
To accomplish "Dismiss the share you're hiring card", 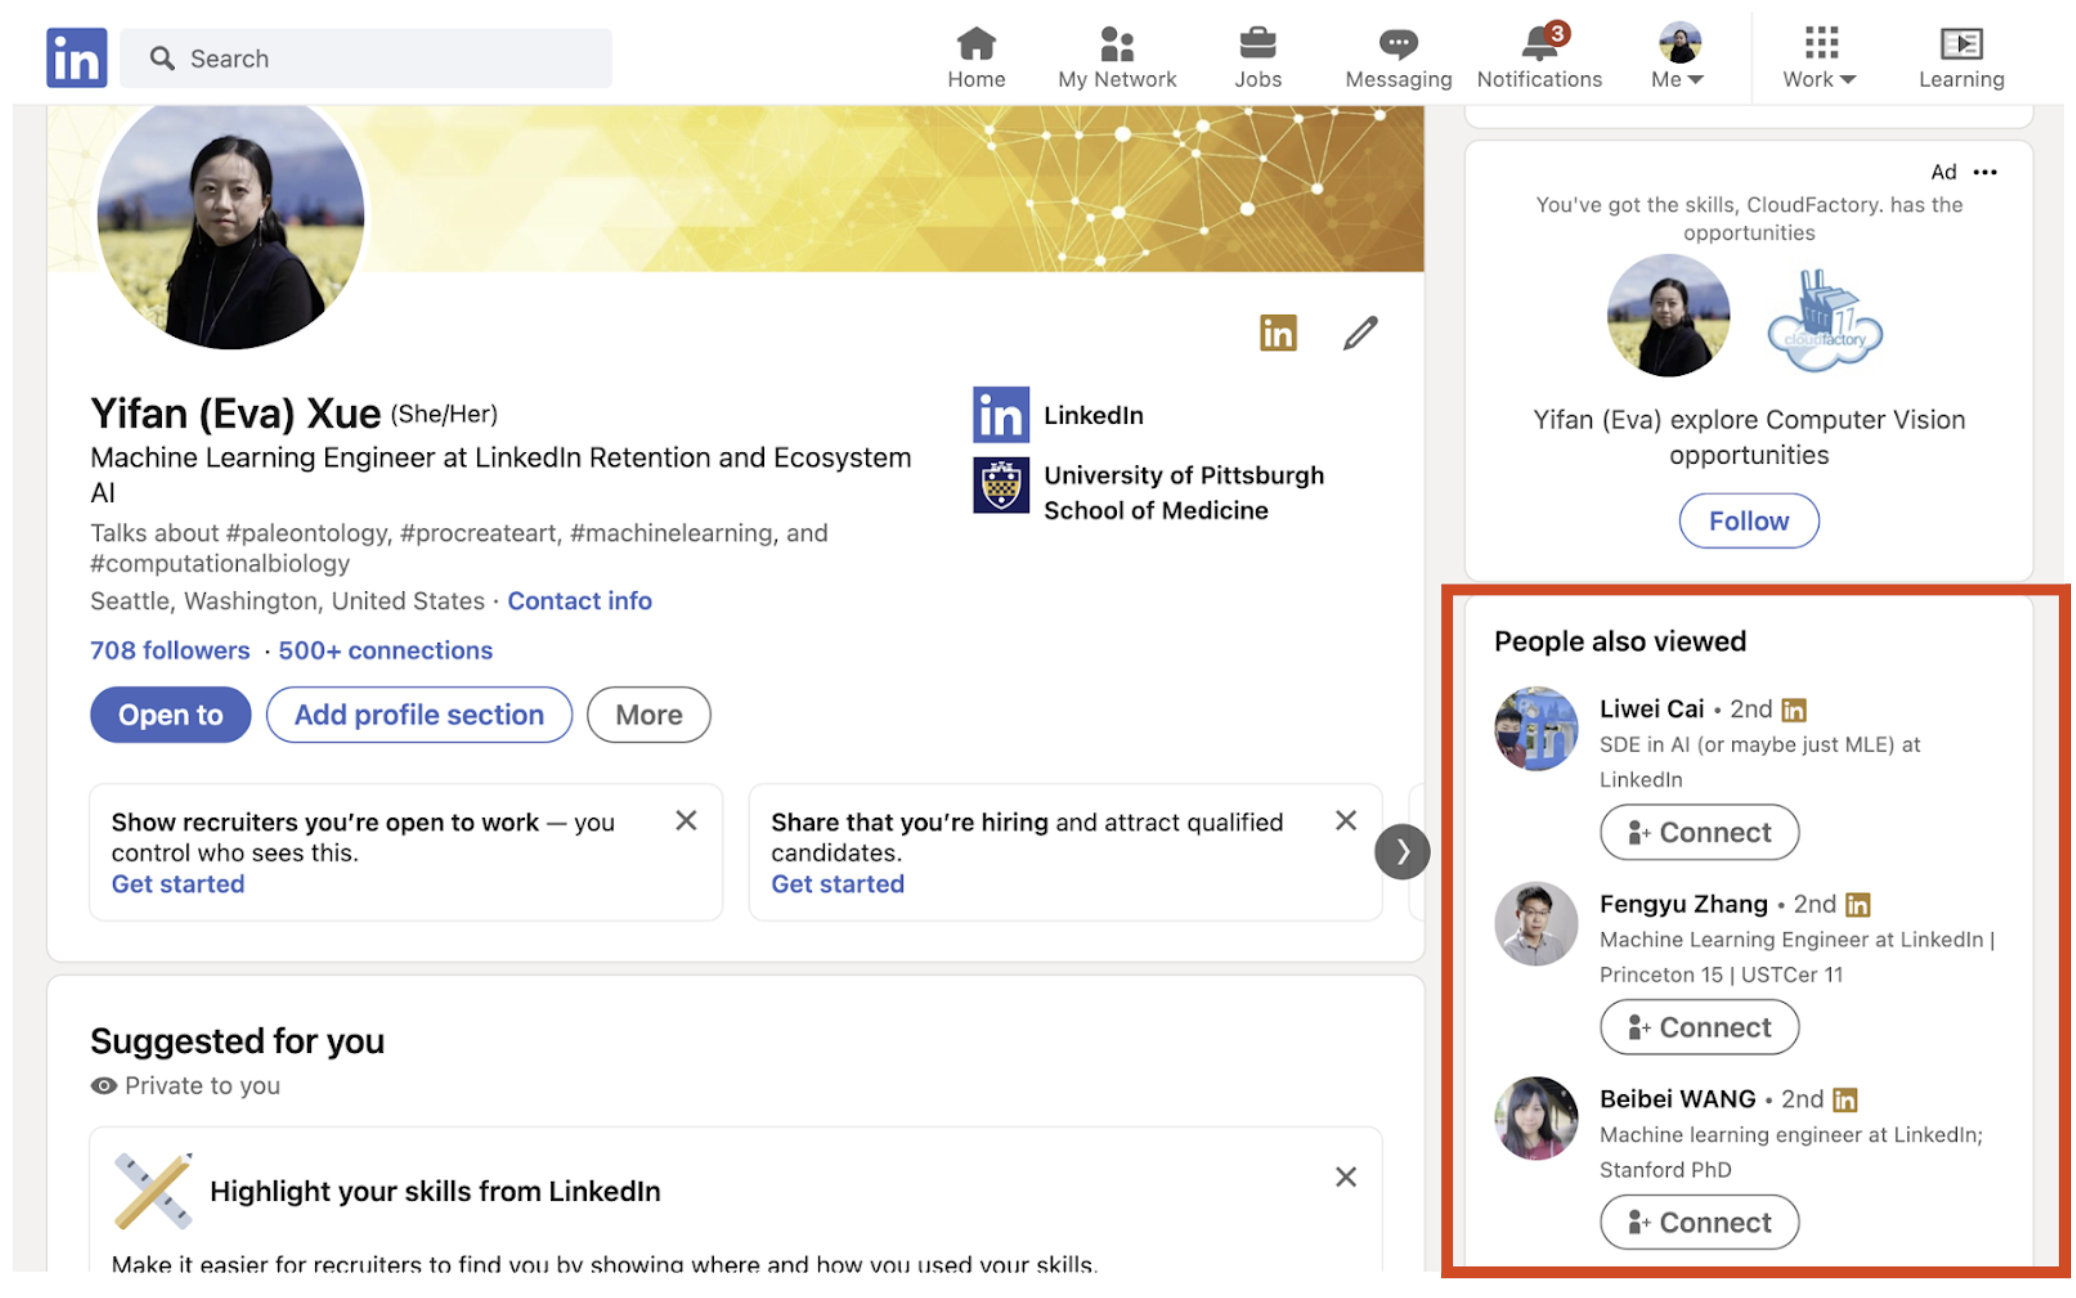I will (1346, 821).
